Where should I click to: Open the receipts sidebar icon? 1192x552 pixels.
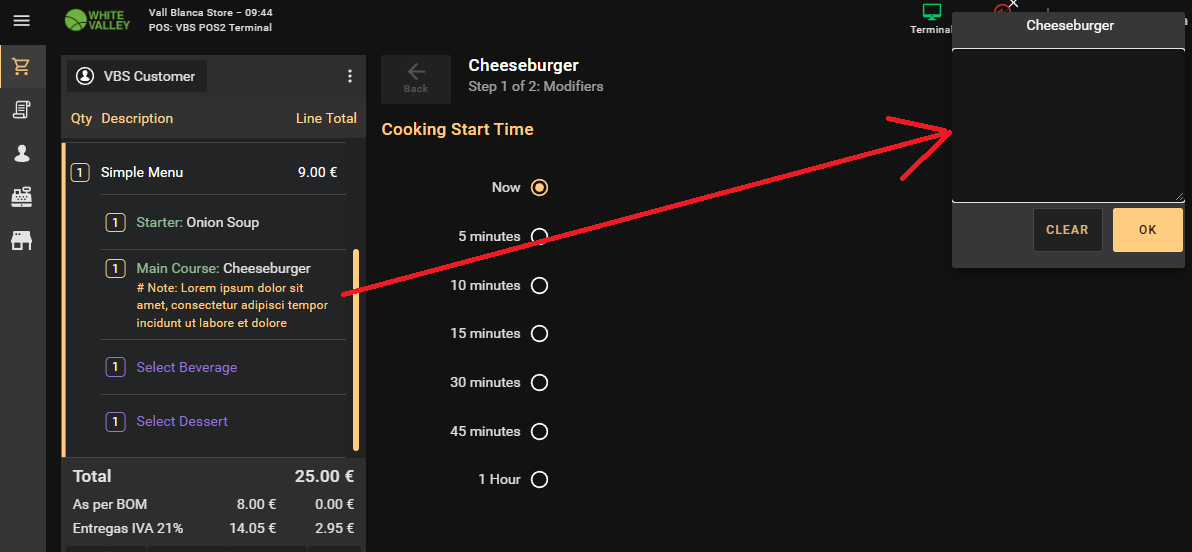coord(21,110)
